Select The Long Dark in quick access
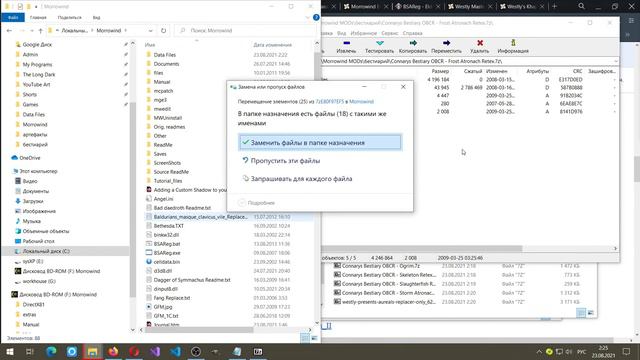The width and height of the screenshot is (640, 360). (38, 74)
